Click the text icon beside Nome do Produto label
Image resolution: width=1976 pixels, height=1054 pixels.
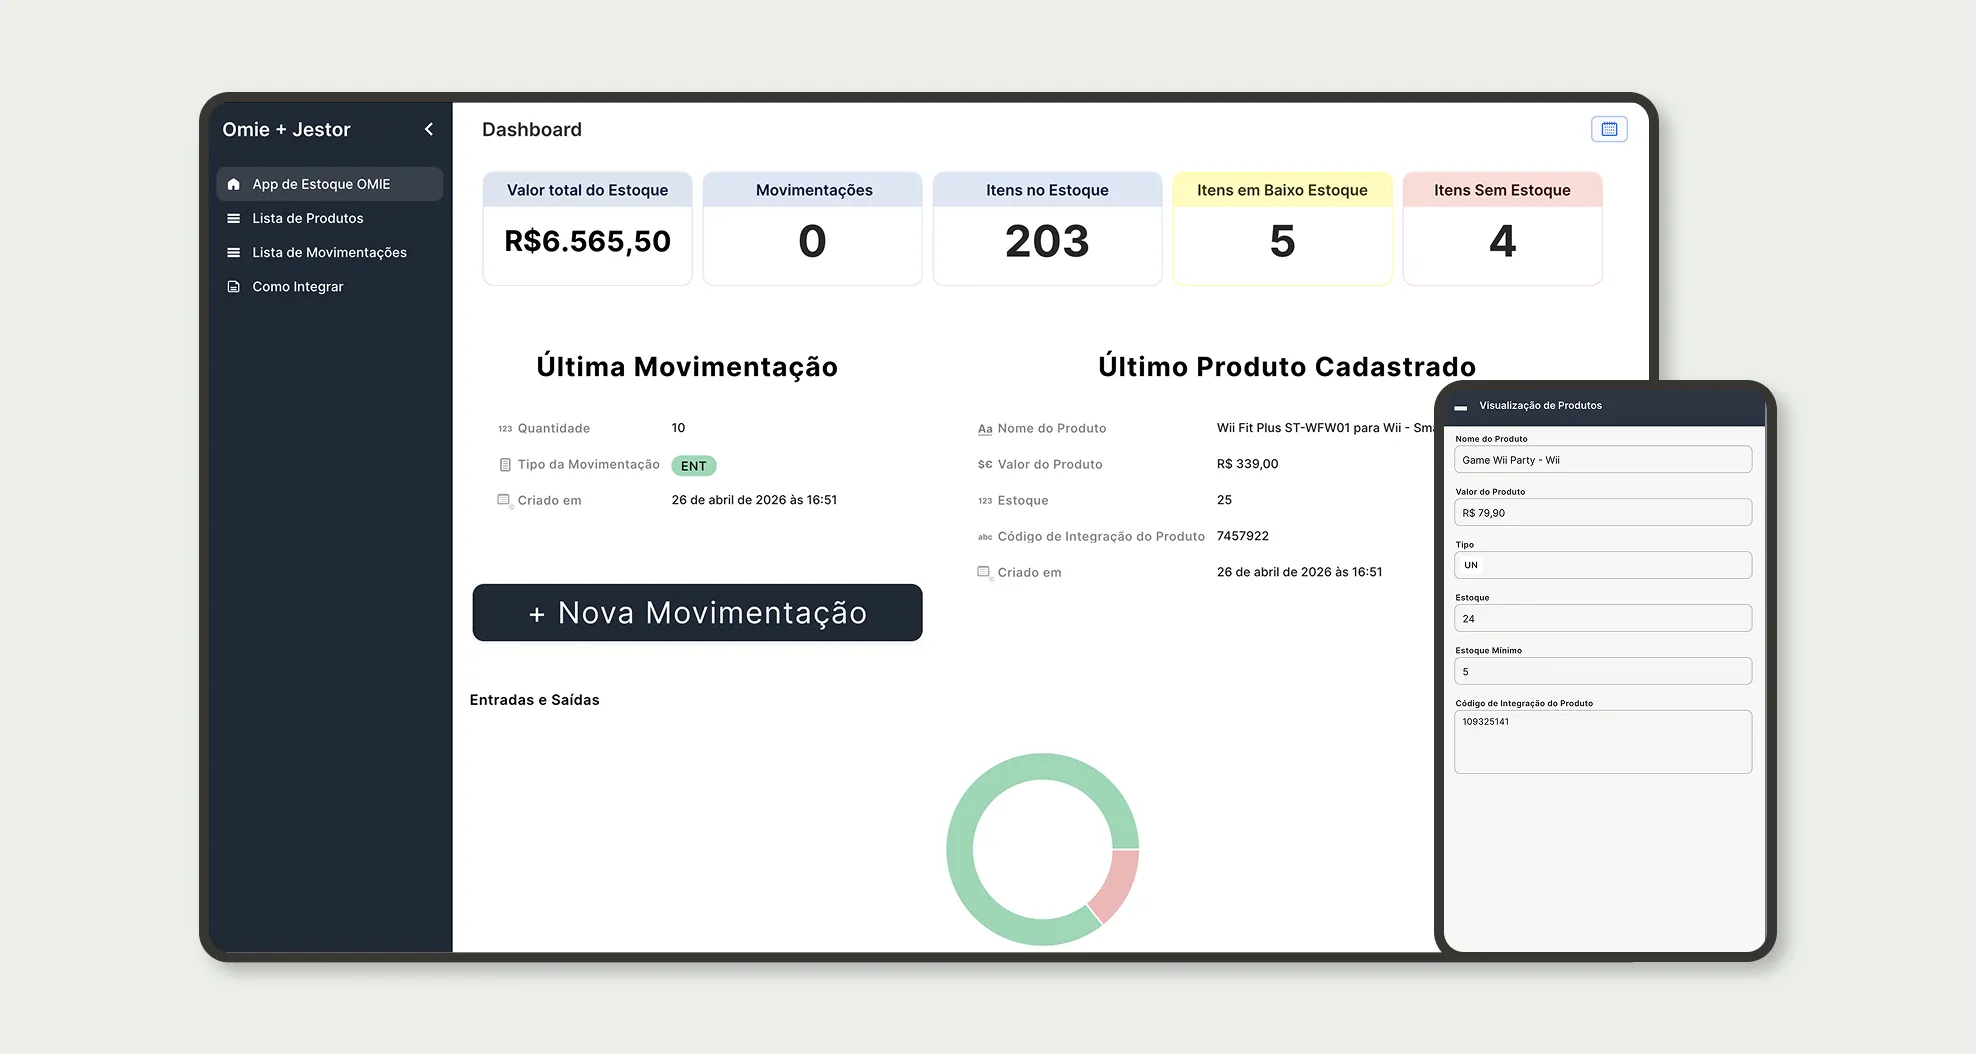(985, 429)
